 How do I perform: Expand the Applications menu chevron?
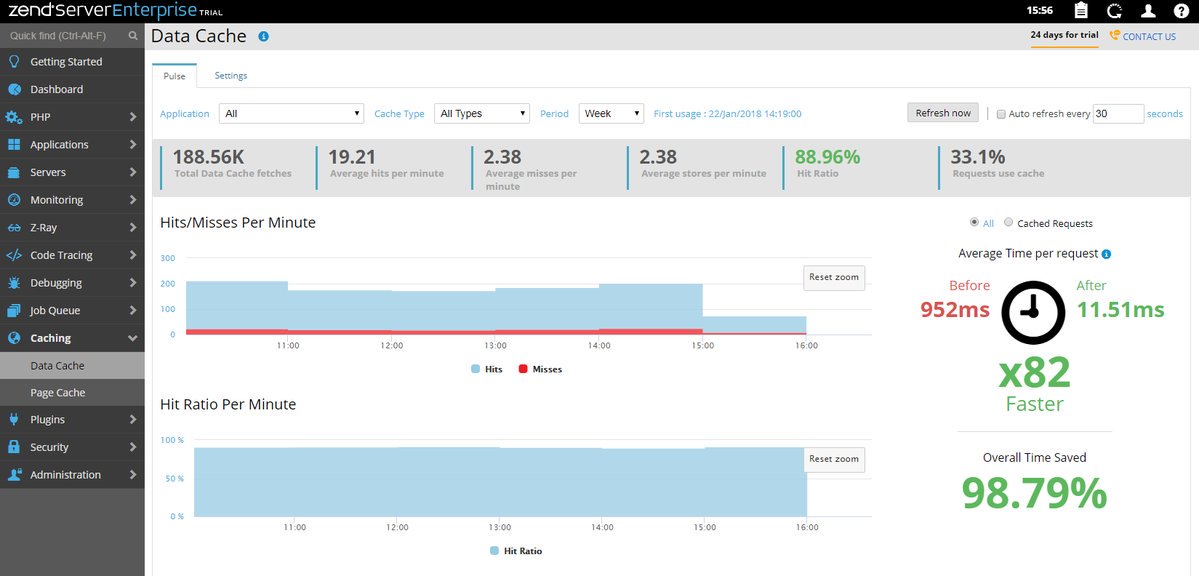pos(133,145)
